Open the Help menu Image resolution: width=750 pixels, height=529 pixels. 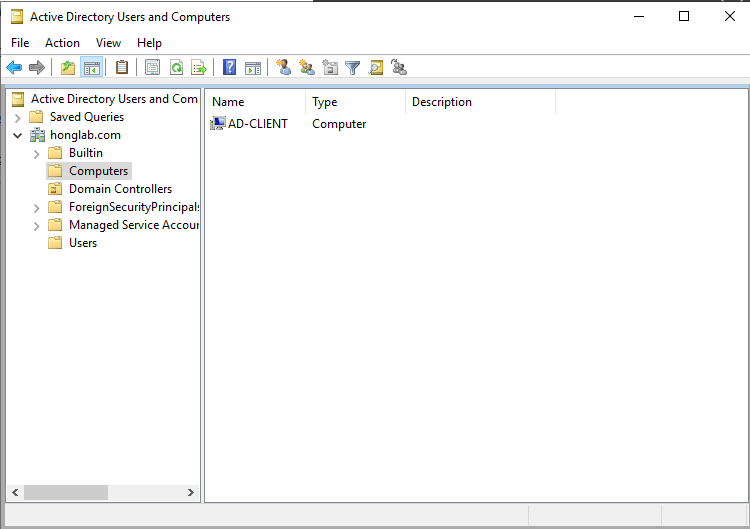click(x=149, y=43)
